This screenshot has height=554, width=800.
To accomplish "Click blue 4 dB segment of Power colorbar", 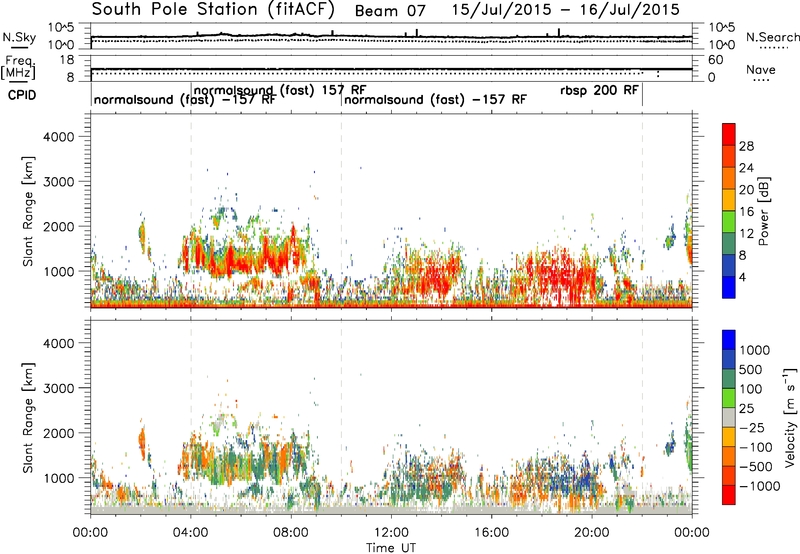I will coord(729,287).
